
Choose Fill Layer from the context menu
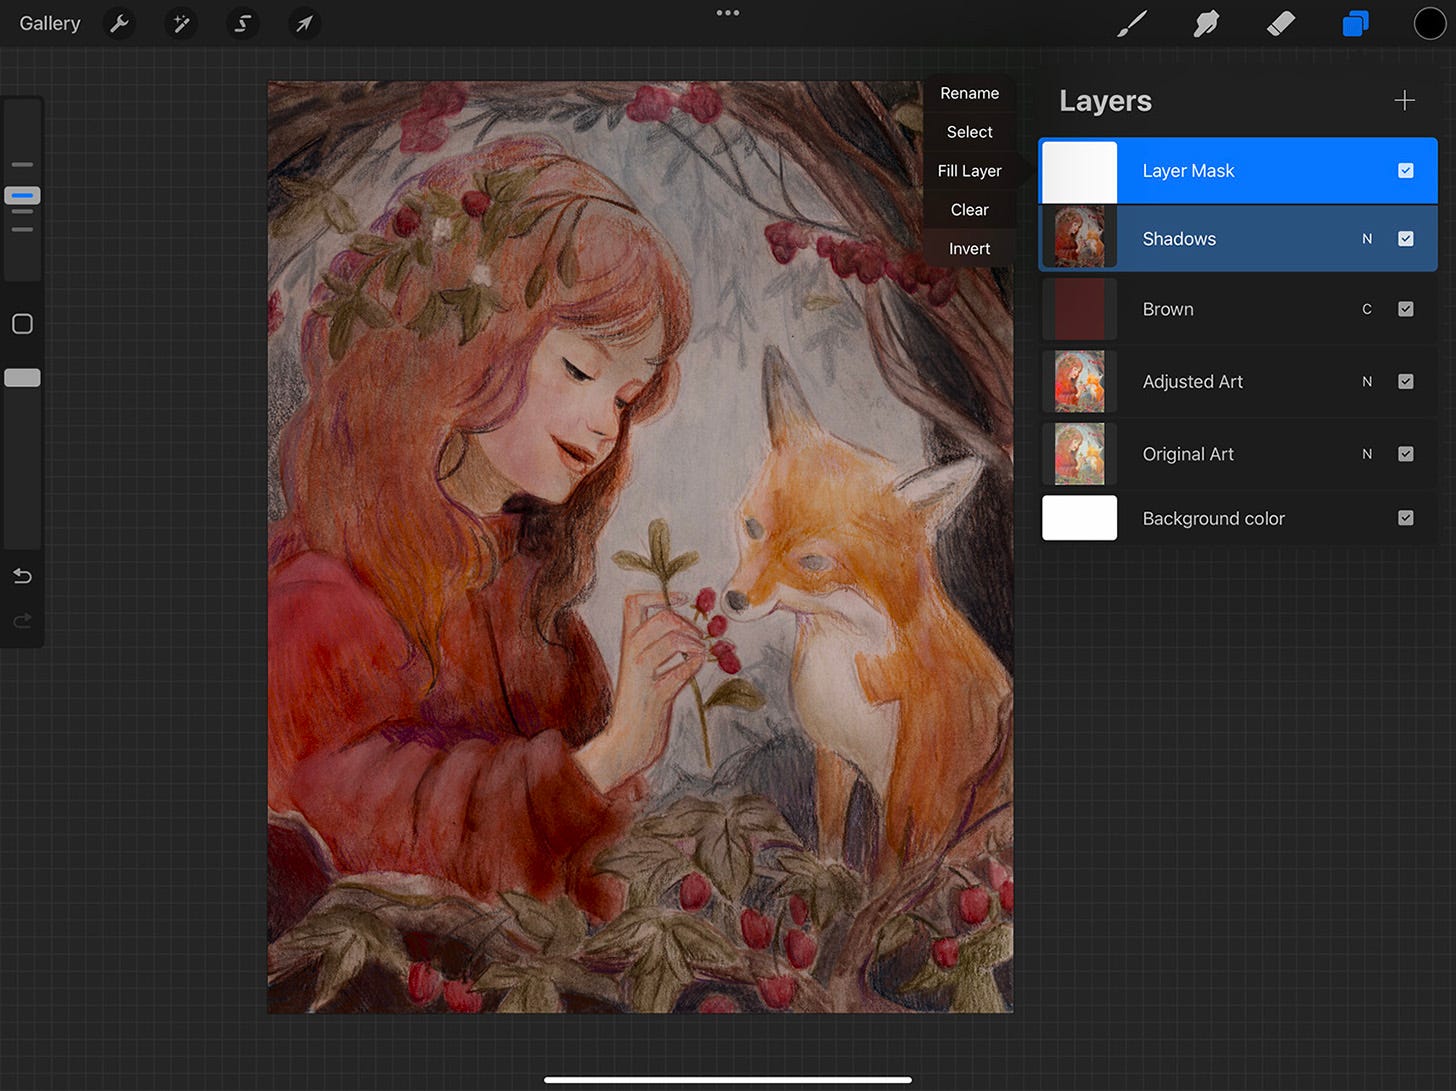pos(968,170)
